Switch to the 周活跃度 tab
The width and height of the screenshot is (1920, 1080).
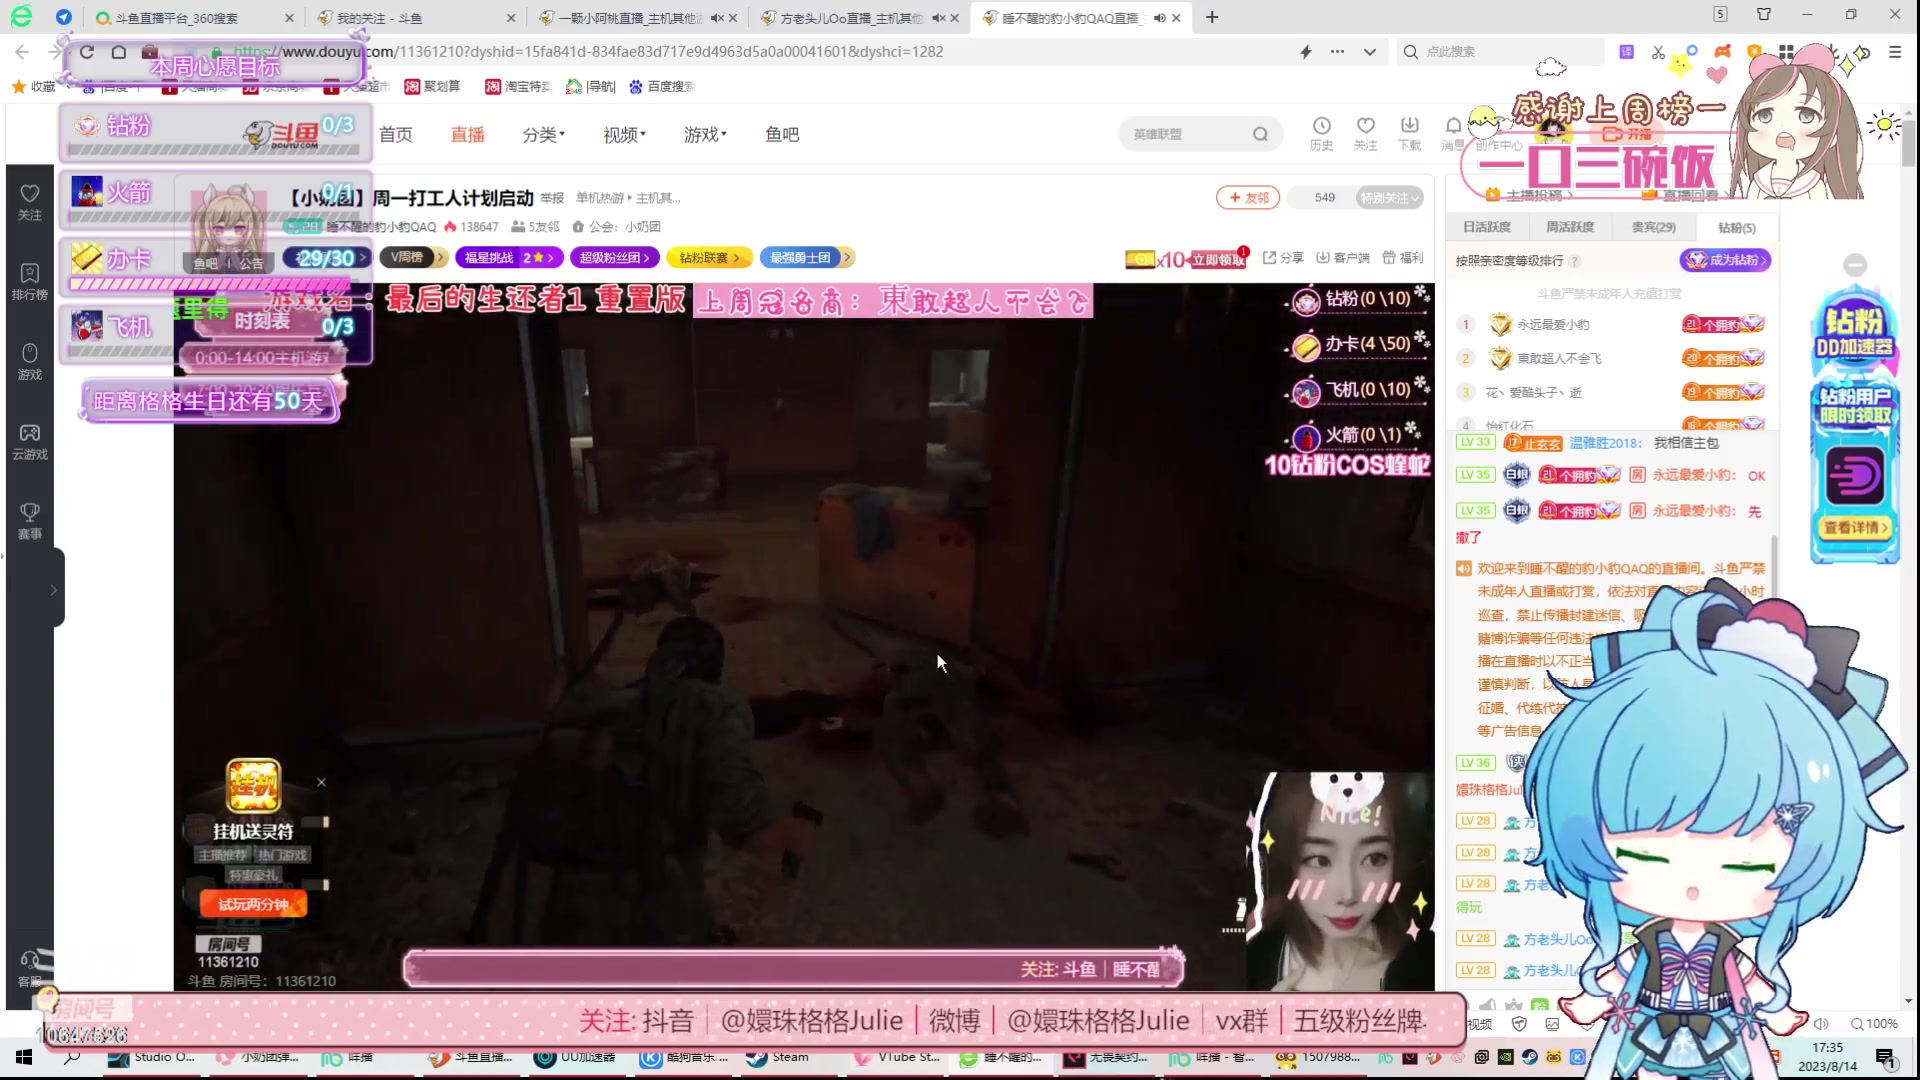(x=1570, y=227)
